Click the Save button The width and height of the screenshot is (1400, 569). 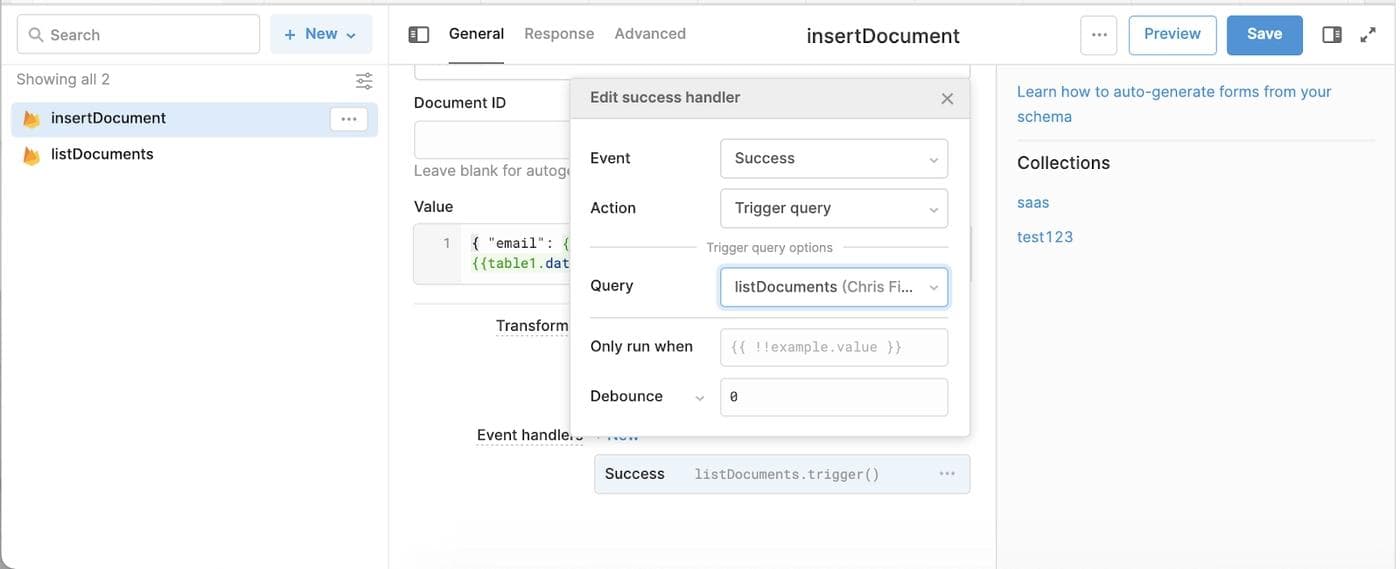(x=1264, y=35)
